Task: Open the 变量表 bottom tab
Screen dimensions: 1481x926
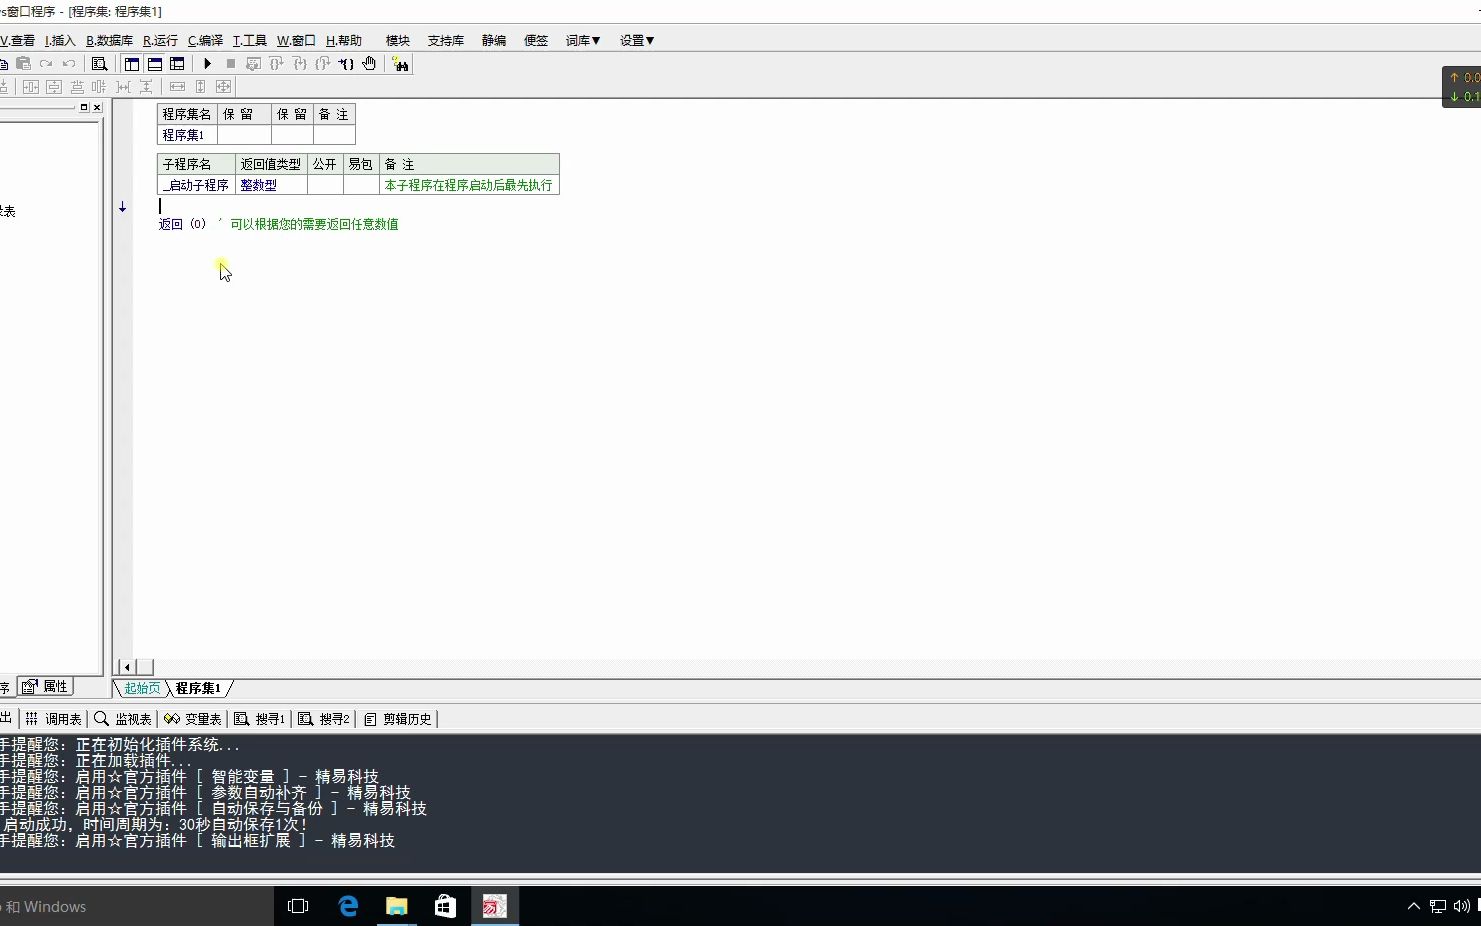Action: (193, 719)
